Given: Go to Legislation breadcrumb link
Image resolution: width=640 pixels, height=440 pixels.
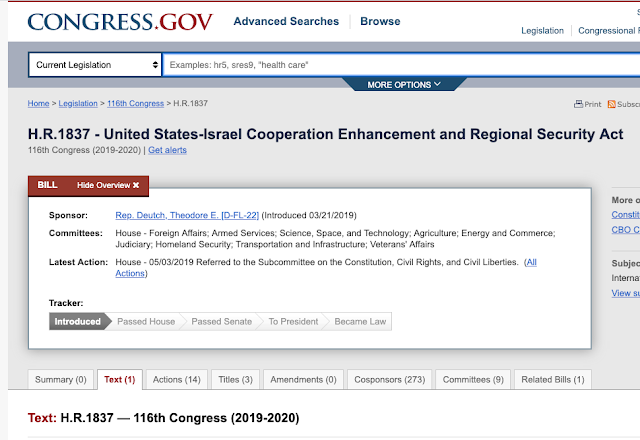Looking at the screenshot, I should 78,104.
